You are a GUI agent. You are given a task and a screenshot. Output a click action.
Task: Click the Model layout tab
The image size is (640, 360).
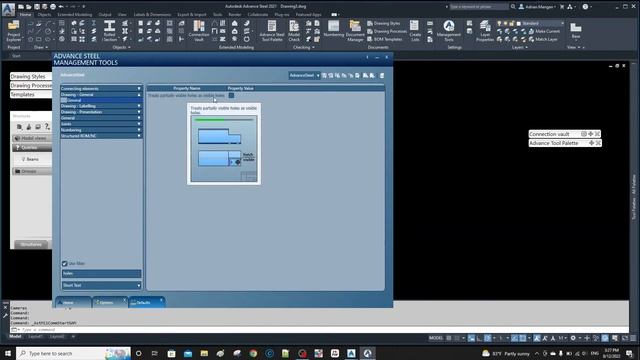(15, 337)
